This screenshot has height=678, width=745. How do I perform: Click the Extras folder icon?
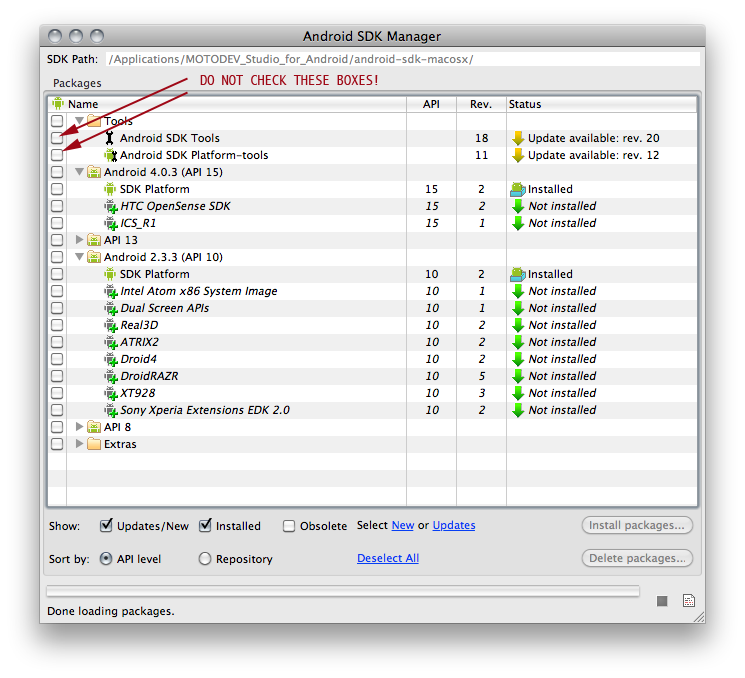[94, 444]
